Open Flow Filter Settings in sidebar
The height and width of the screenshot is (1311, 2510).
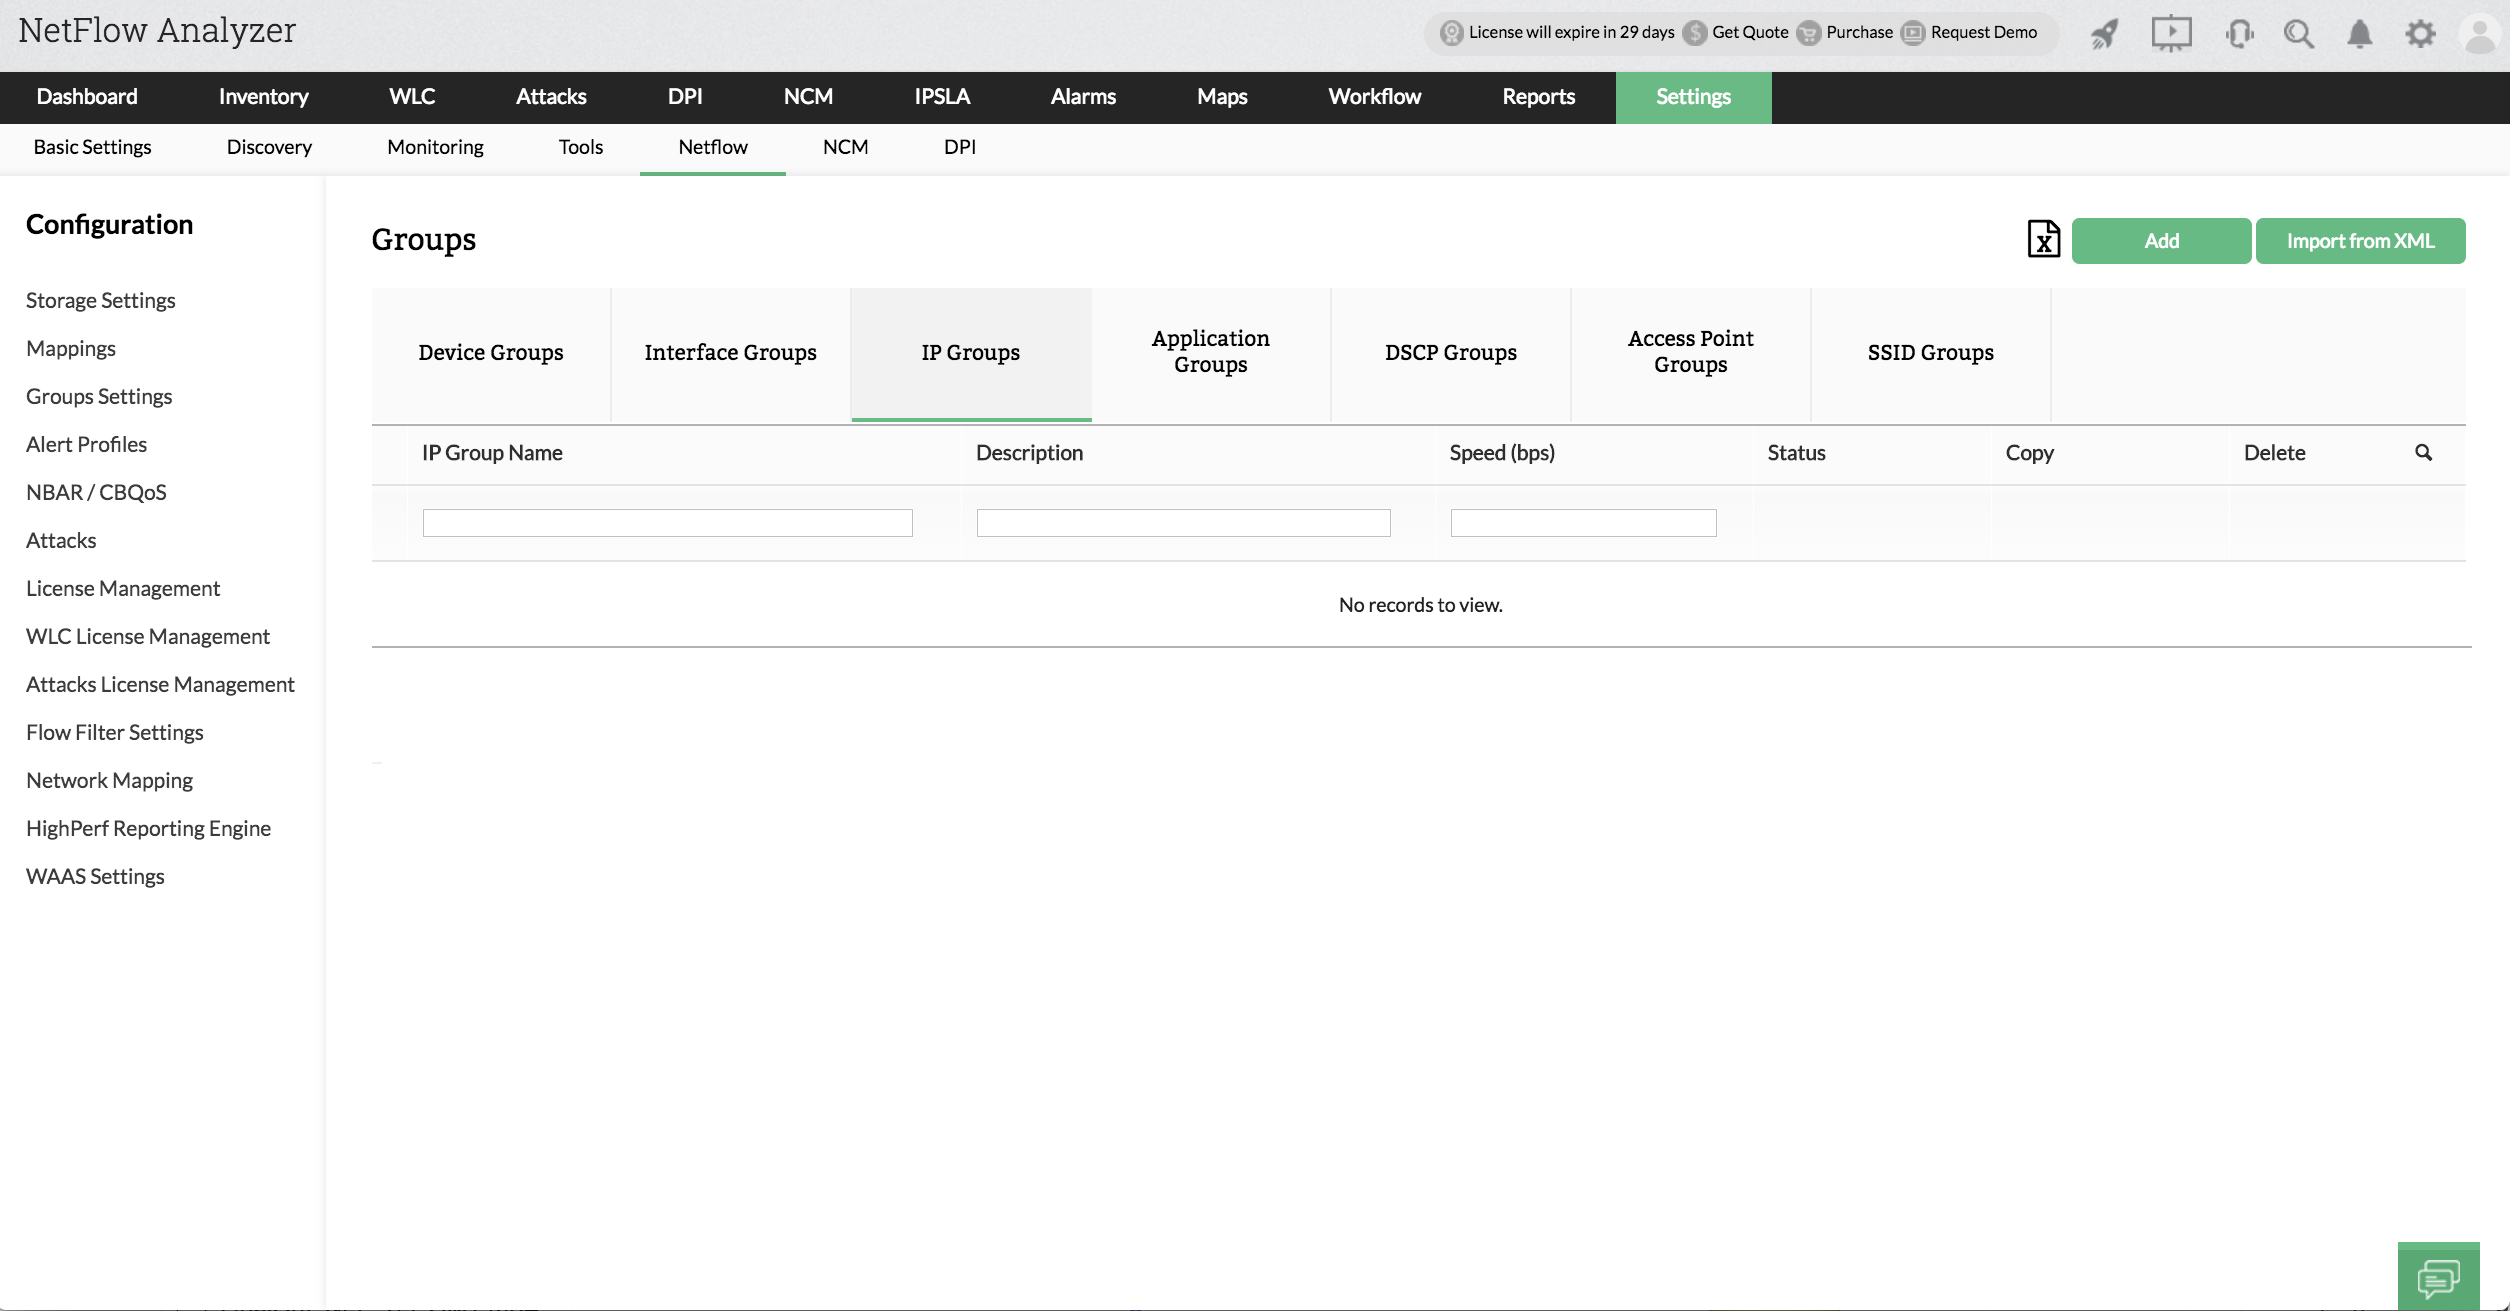coord(115,732)
